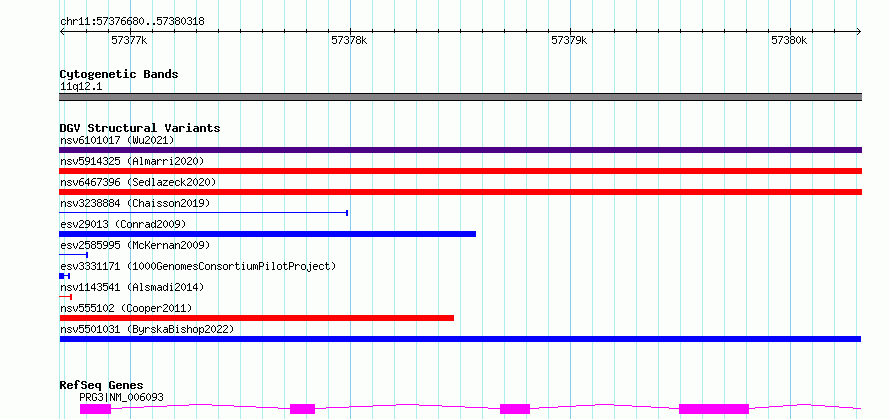Open the nsv1143541 (Alsmadi2014) label
This screenshot has width=890, height=419.
pyautogui.click(x=132, y=287)
